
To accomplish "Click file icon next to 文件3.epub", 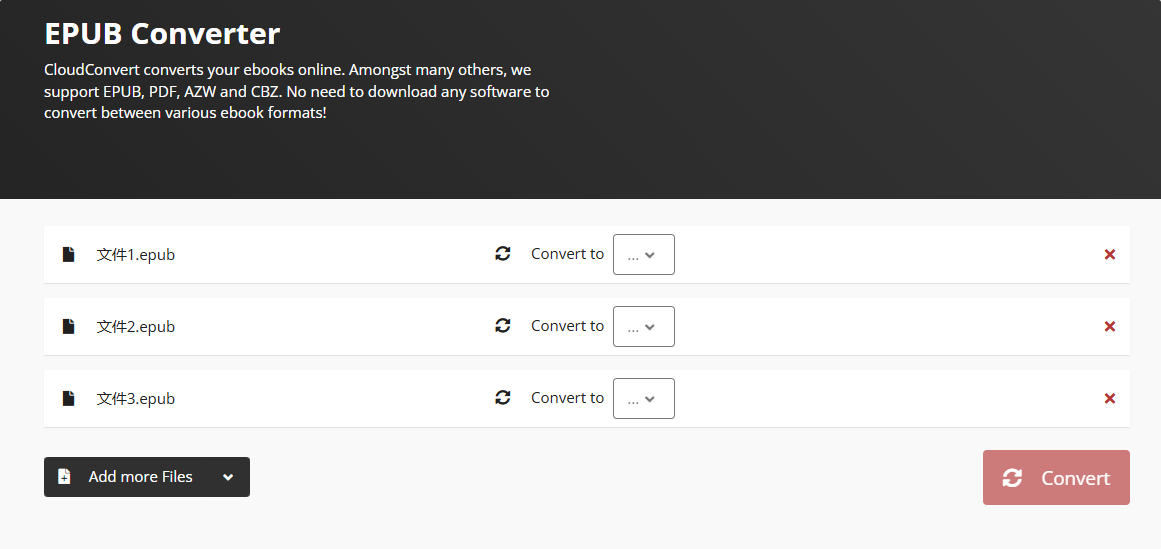I will 68,398.
